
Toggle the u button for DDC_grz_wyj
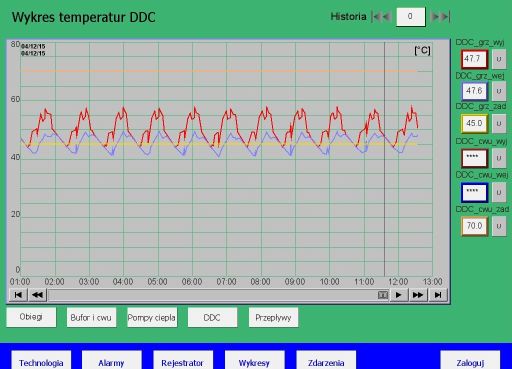[x=499, y=59]
